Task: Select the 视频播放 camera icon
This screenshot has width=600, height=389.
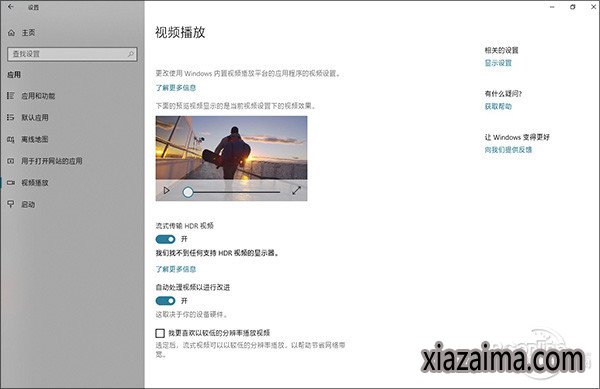Action: coord(11,183)
